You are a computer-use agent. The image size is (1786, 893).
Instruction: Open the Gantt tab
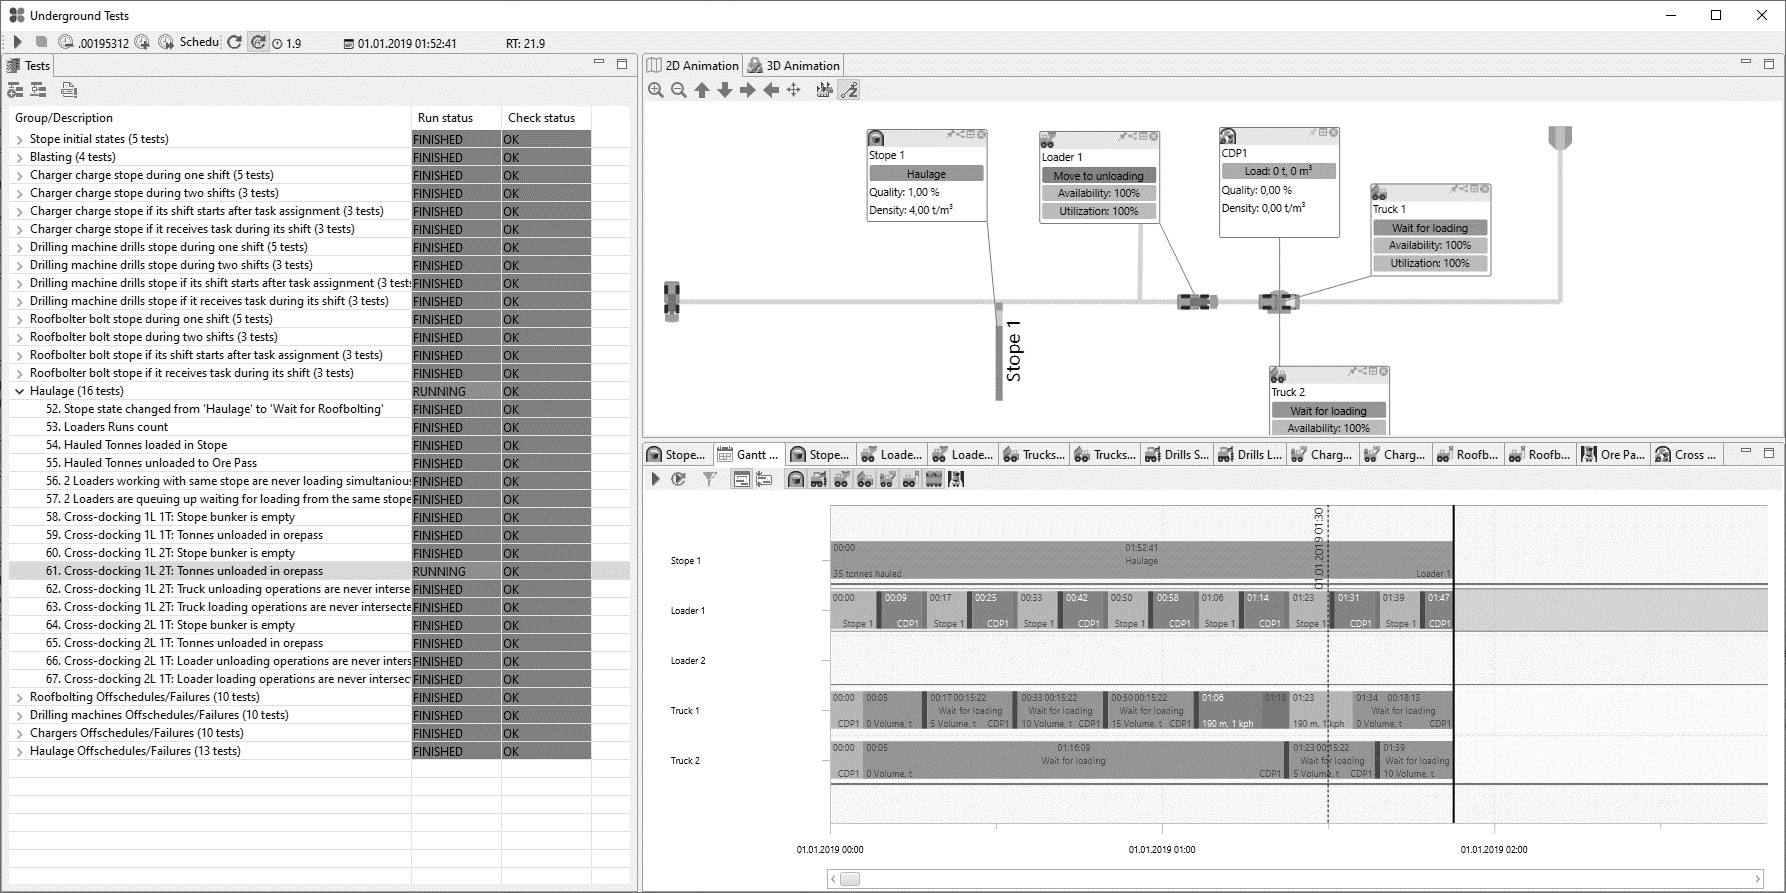coord(748,454)
